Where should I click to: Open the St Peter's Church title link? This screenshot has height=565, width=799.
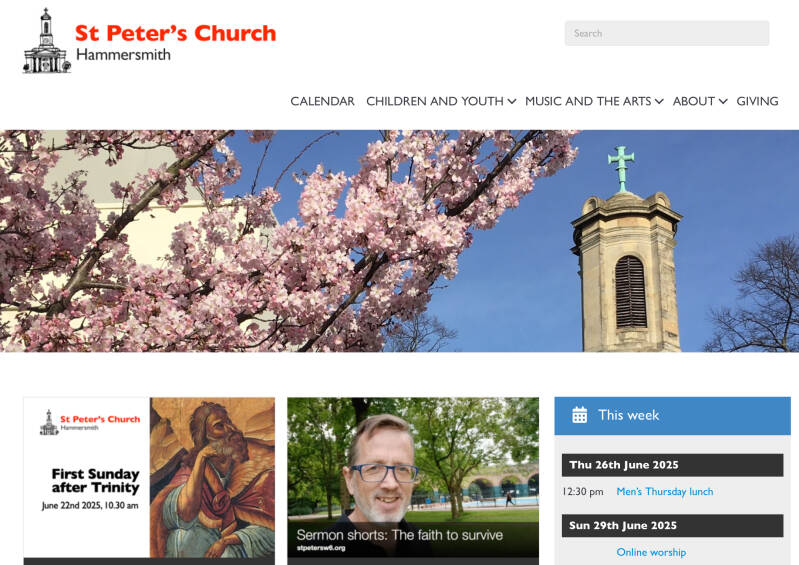(175, 33)
